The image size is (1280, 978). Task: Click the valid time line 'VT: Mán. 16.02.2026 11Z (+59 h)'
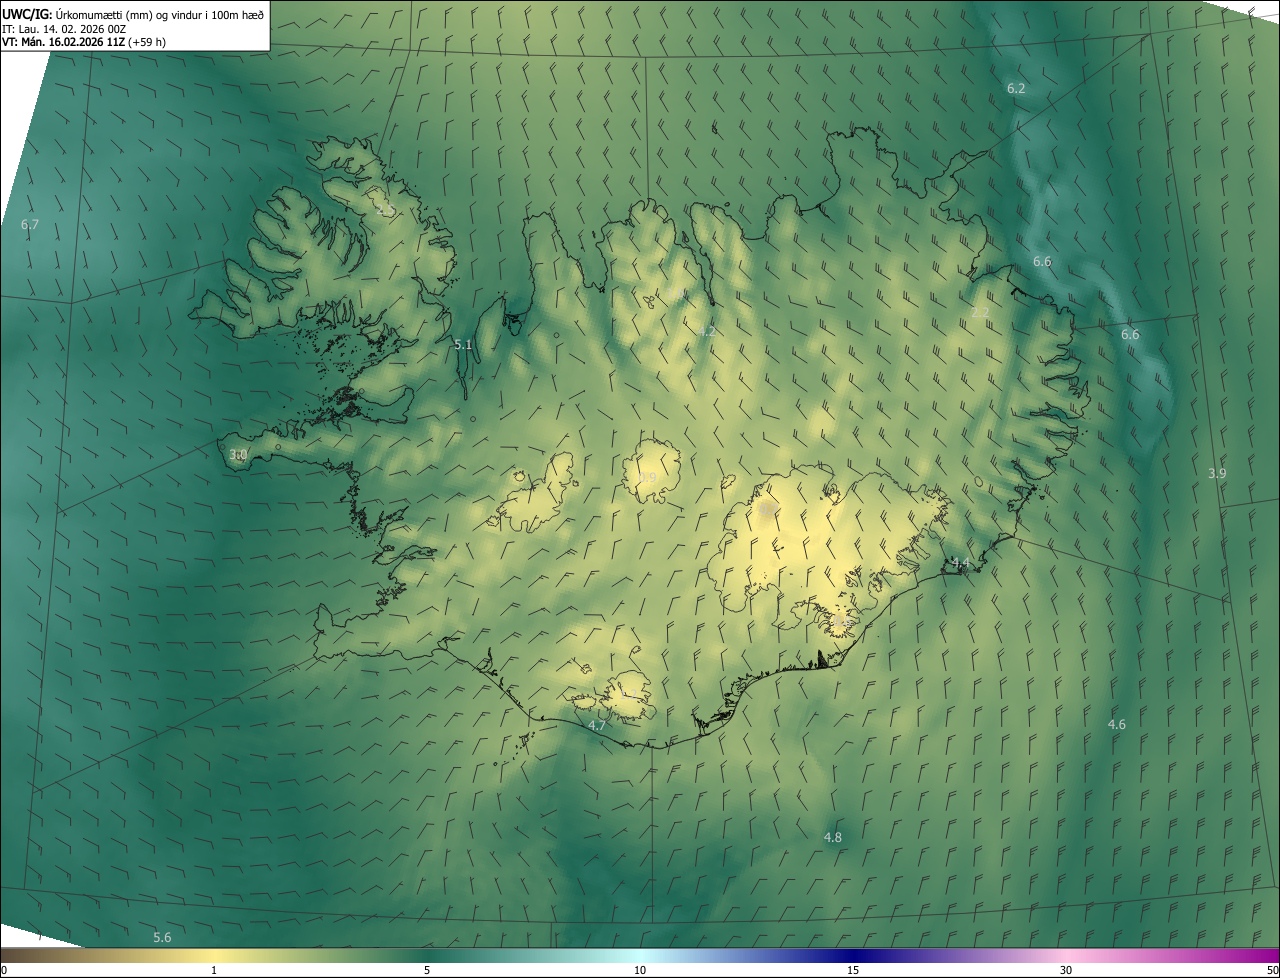click(84, 42)
